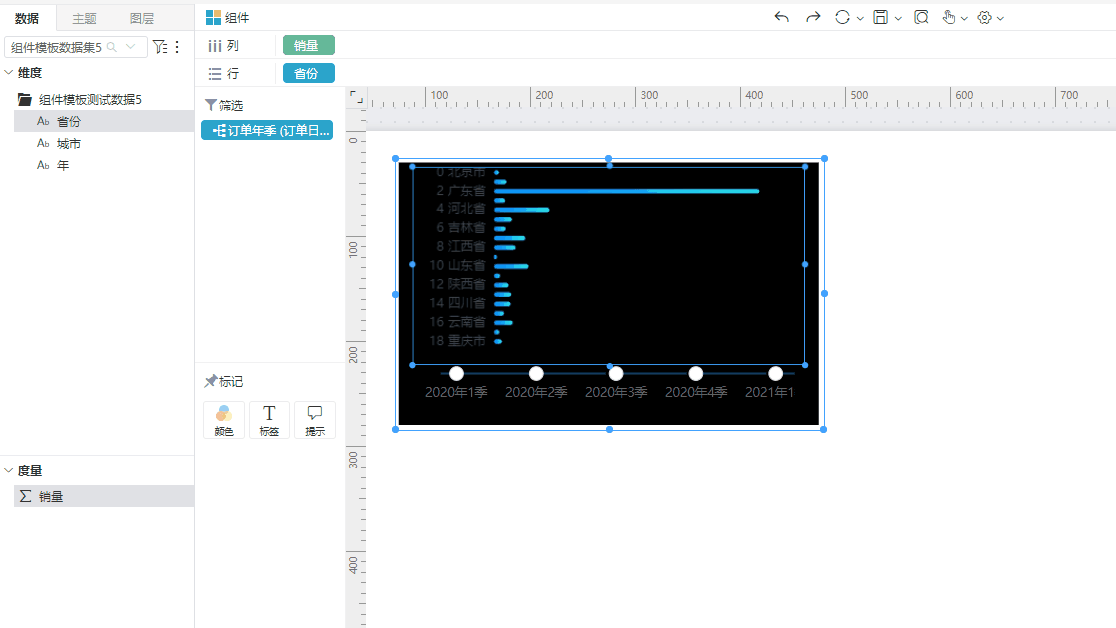Click the 云南省 label in chart
Screen dimensions: 1116x628
[x=458, y=322]
